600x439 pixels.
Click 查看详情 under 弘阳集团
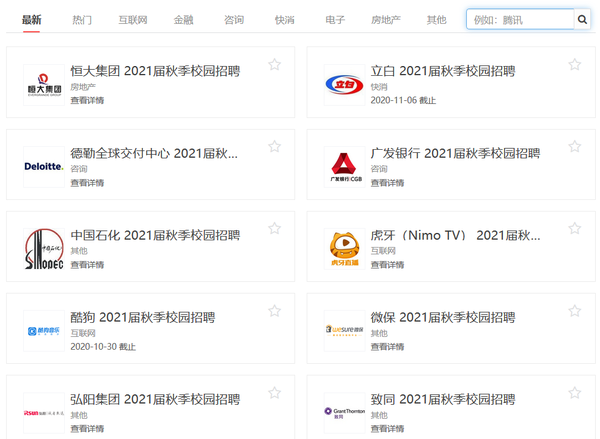coord(87,429)
